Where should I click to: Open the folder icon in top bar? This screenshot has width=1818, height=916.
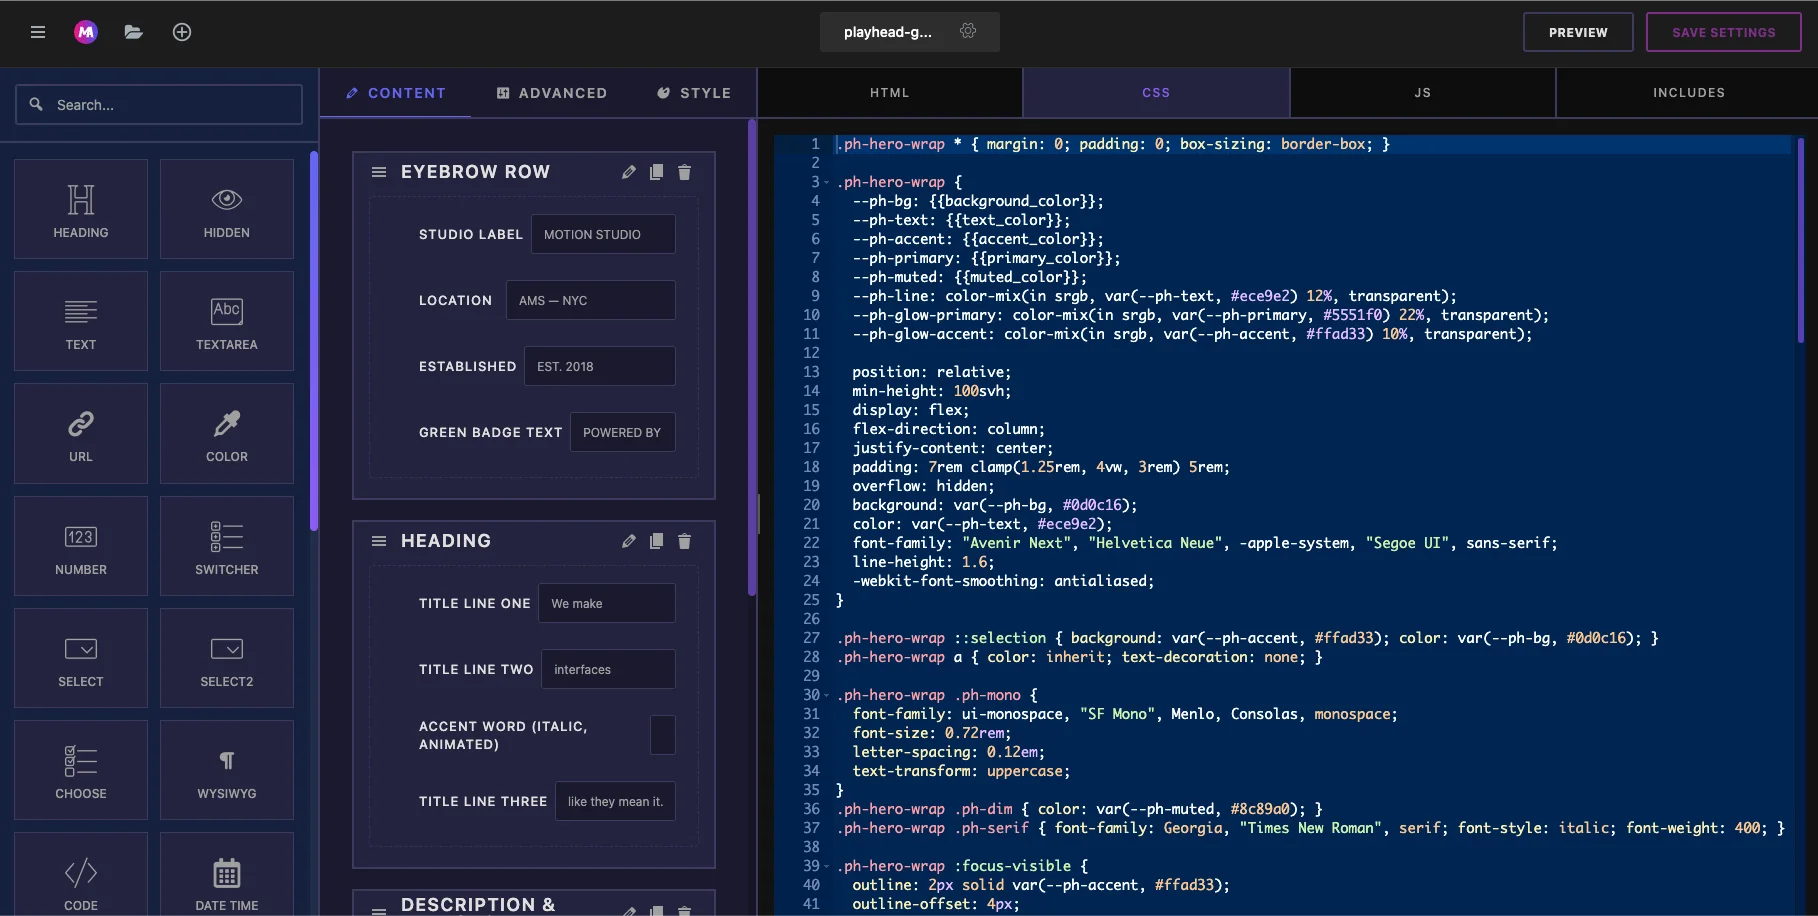pos(133,32)
